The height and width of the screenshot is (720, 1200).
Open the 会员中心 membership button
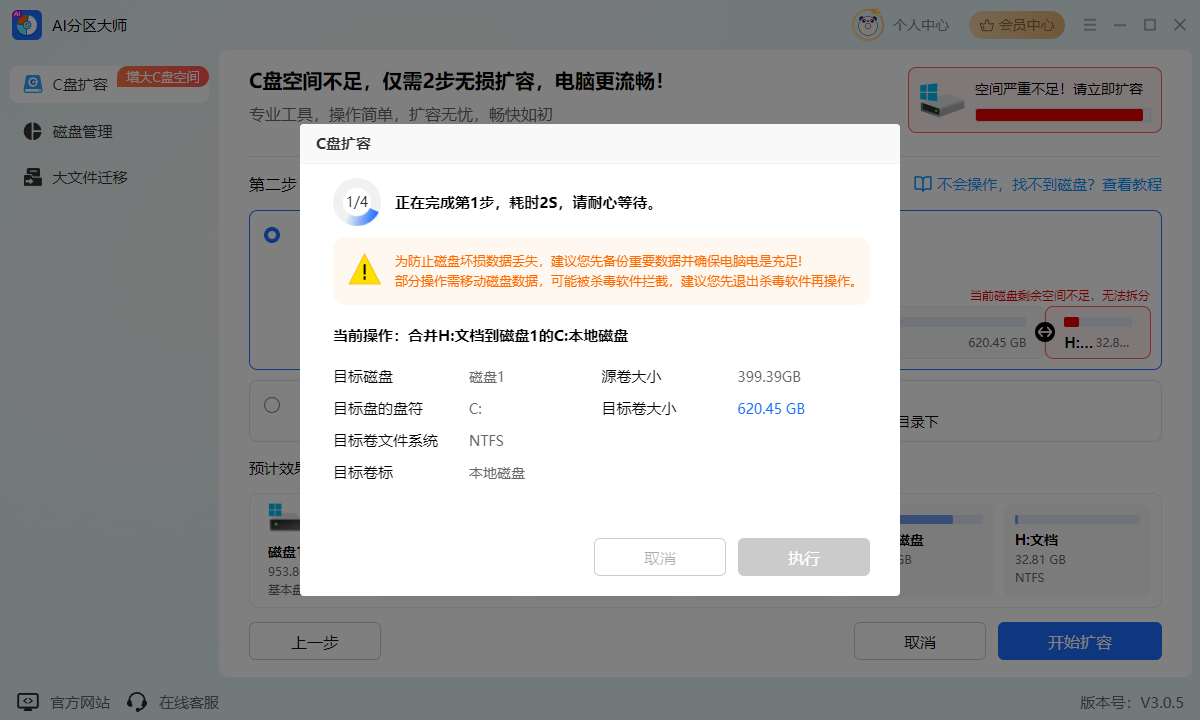point(1017,25)
